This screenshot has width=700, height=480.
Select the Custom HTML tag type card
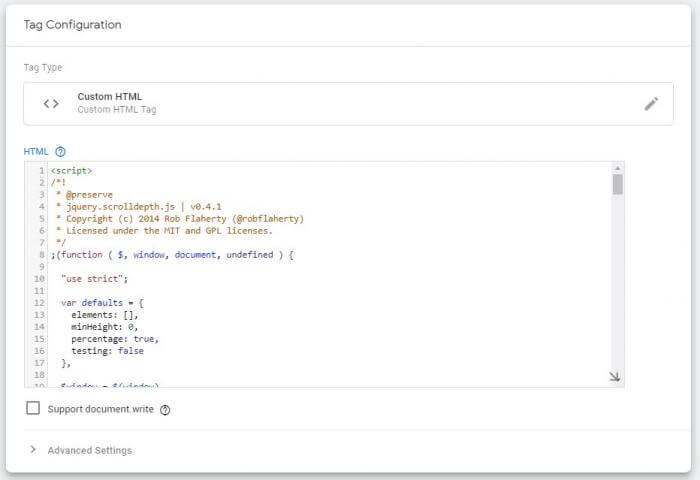348,104
